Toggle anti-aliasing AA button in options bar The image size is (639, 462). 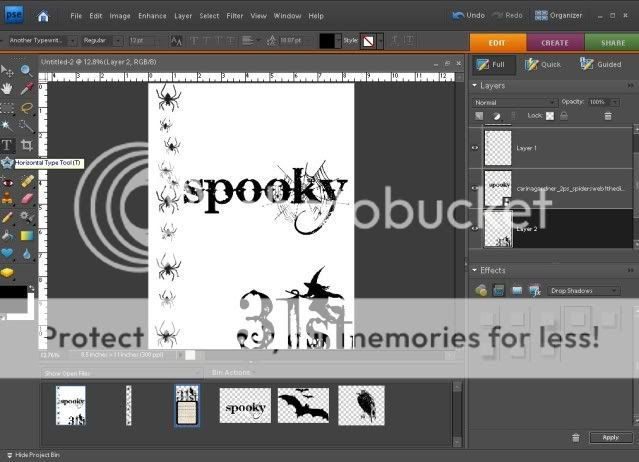176,41
